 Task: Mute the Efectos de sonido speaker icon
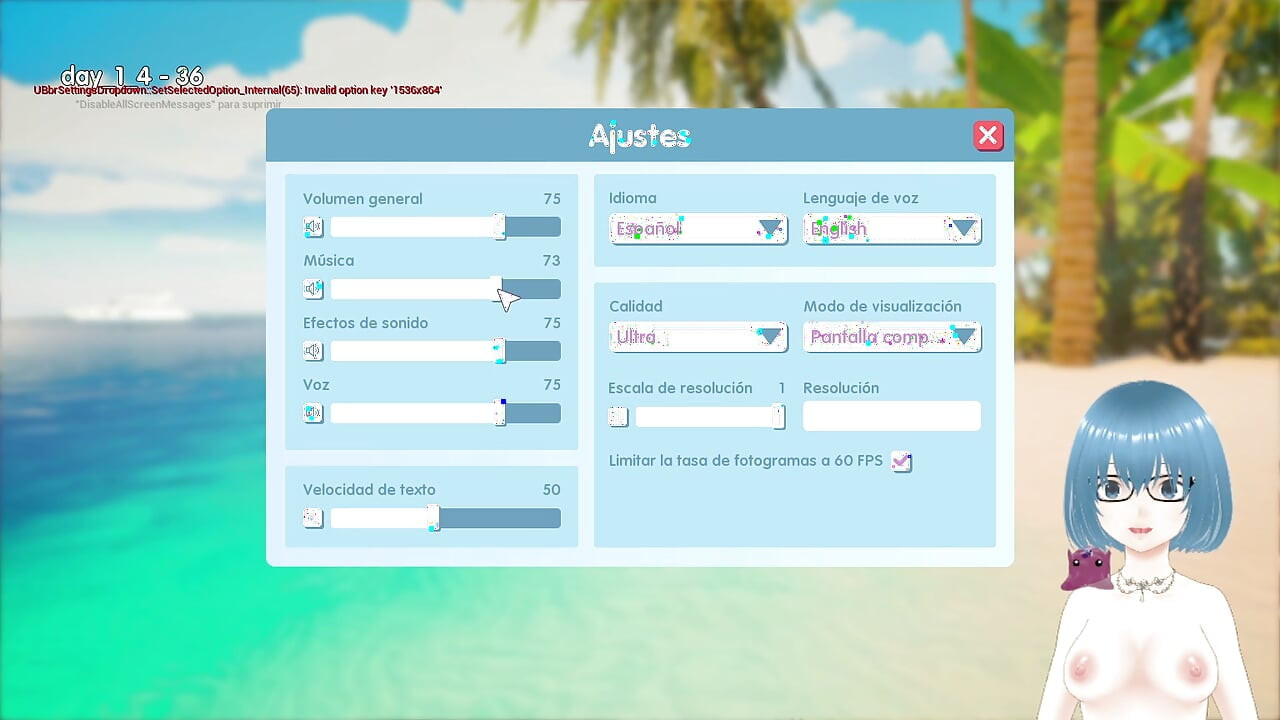pyautogui.click(x=313, y=351)
